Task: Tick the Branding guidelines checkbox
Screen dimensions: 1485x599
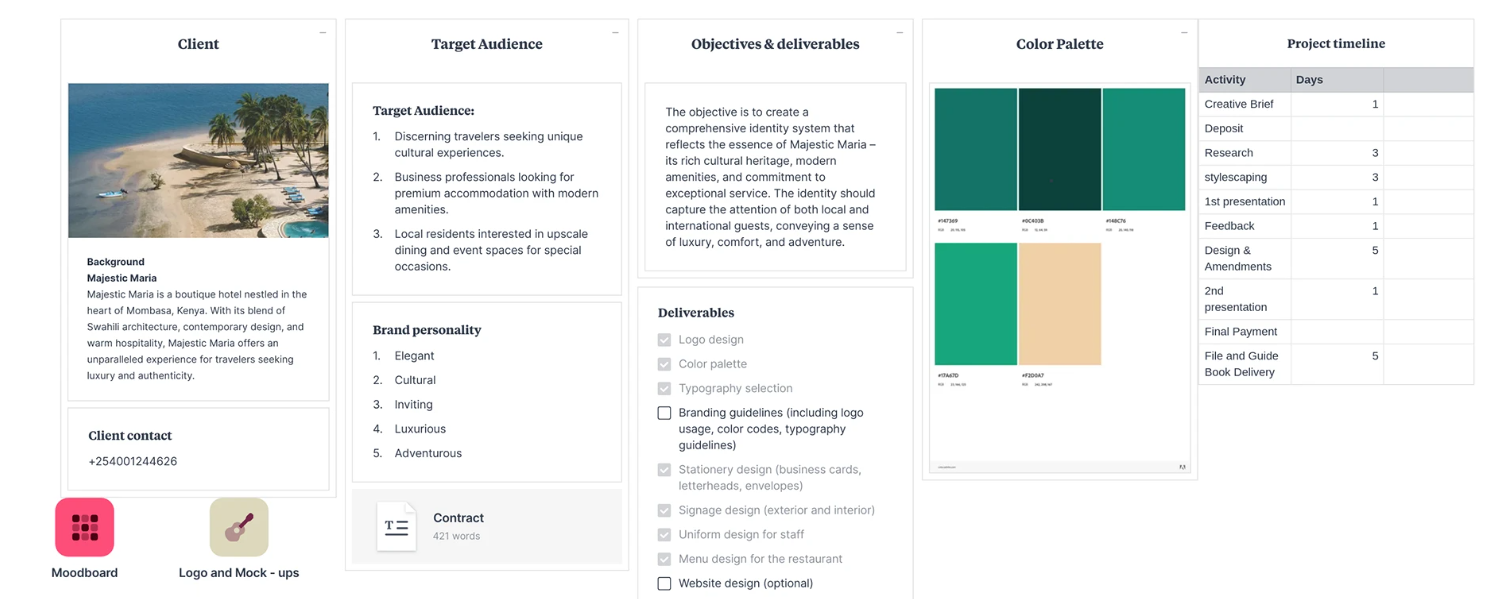Action: (664, 413)
